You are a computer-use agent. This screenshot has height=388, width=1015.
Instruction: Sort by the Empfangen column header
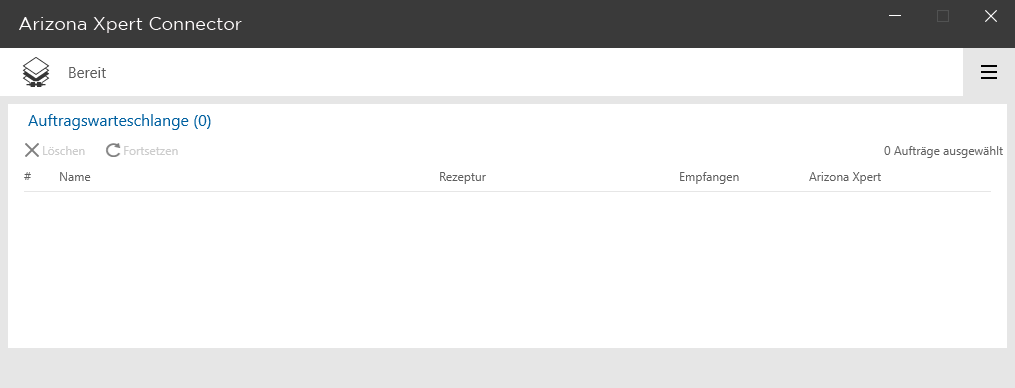click(709, 177)
